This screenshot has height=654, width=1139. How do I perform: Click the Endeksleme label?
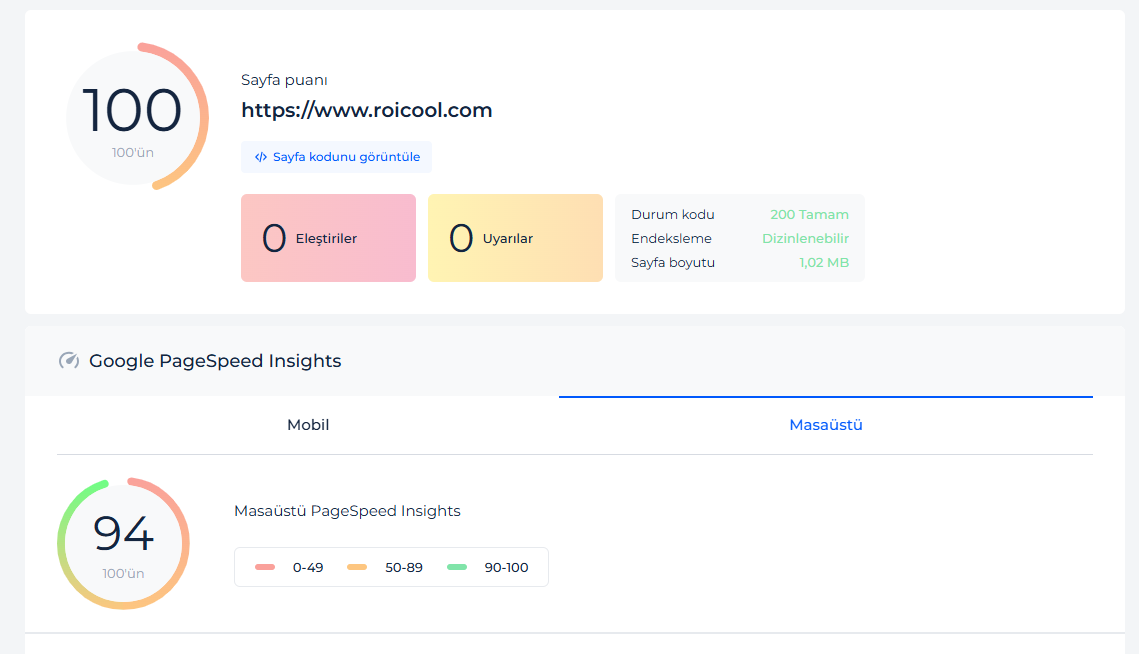tap(671, 238)
